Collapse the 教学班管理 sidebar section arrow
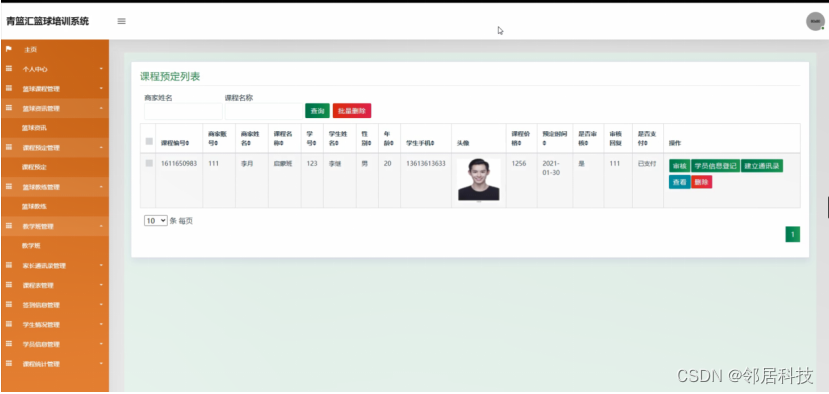Image resolution: width=829 pixels, height=394 pixels. [101, 226]
